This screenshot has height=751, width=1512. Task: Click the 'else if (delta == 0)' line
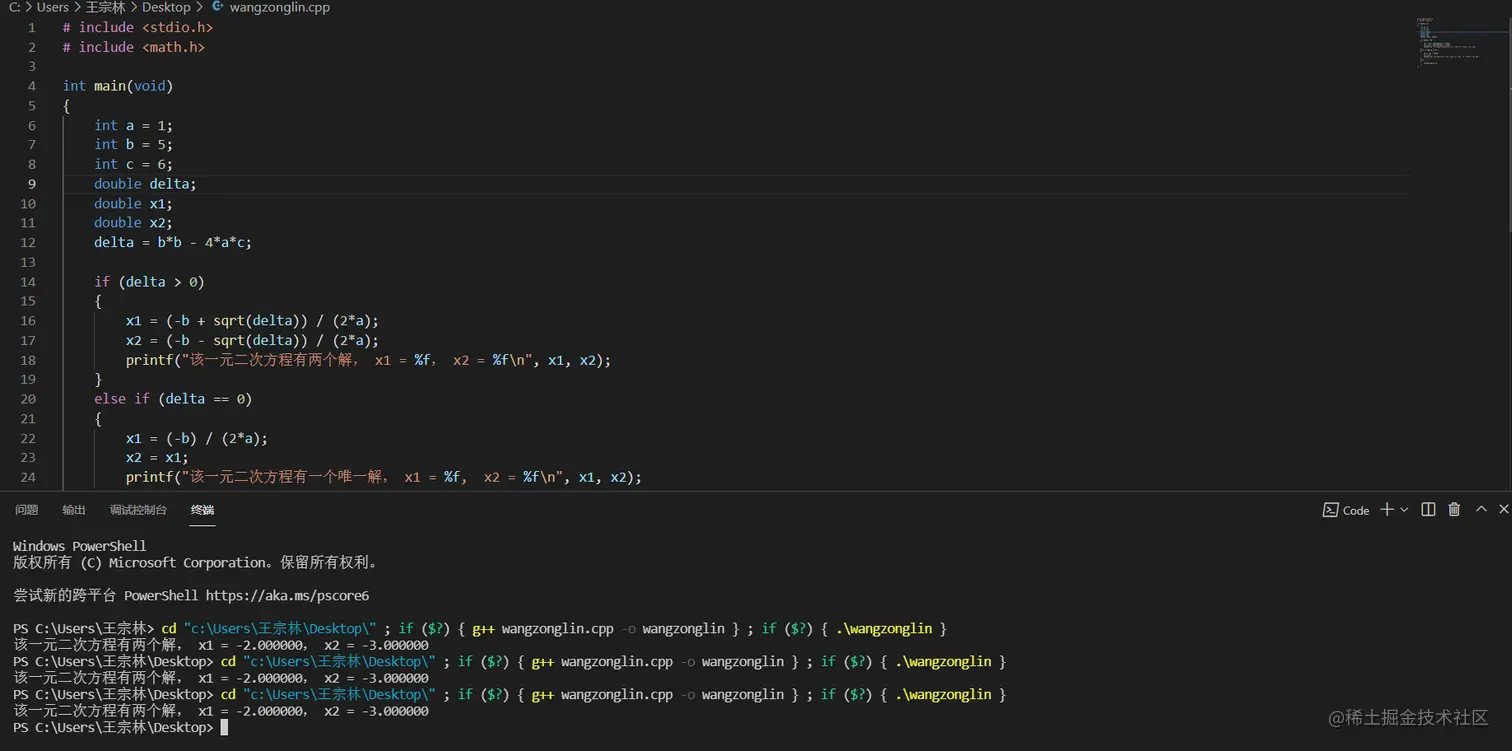[x=173, y=399]
